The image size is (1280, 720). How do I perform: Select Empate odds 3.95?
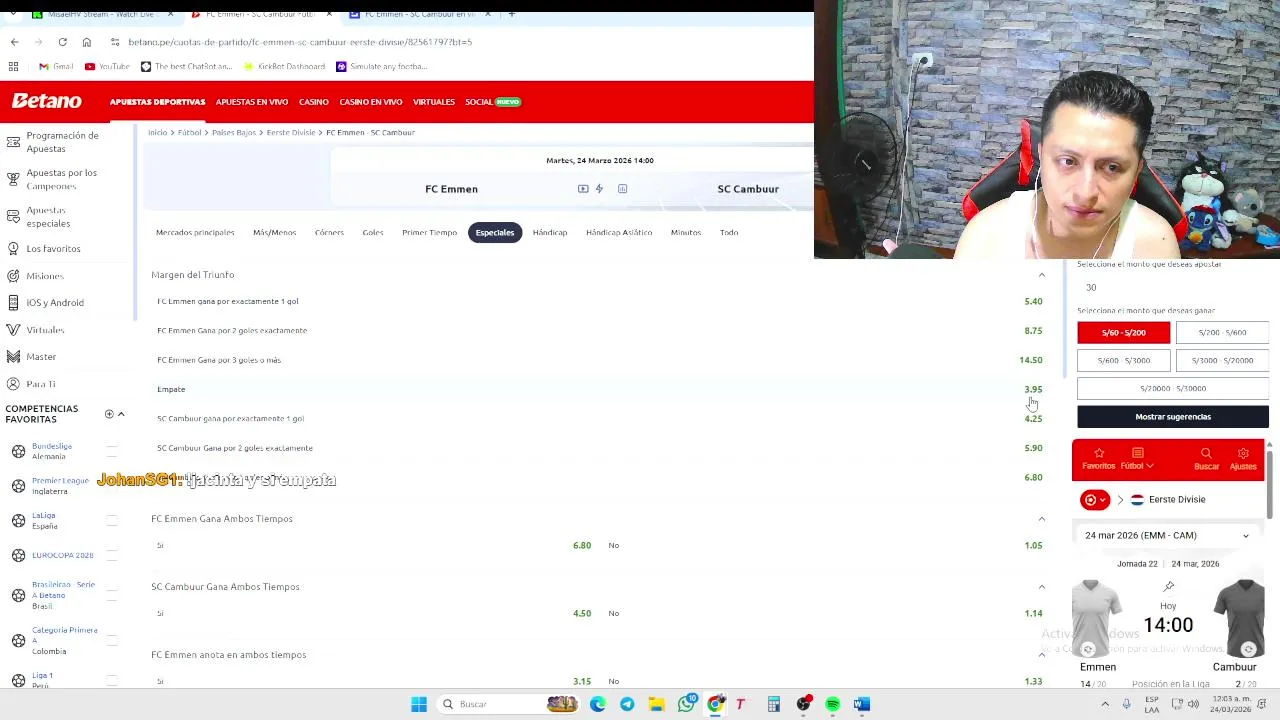(x=1033, y=389)
